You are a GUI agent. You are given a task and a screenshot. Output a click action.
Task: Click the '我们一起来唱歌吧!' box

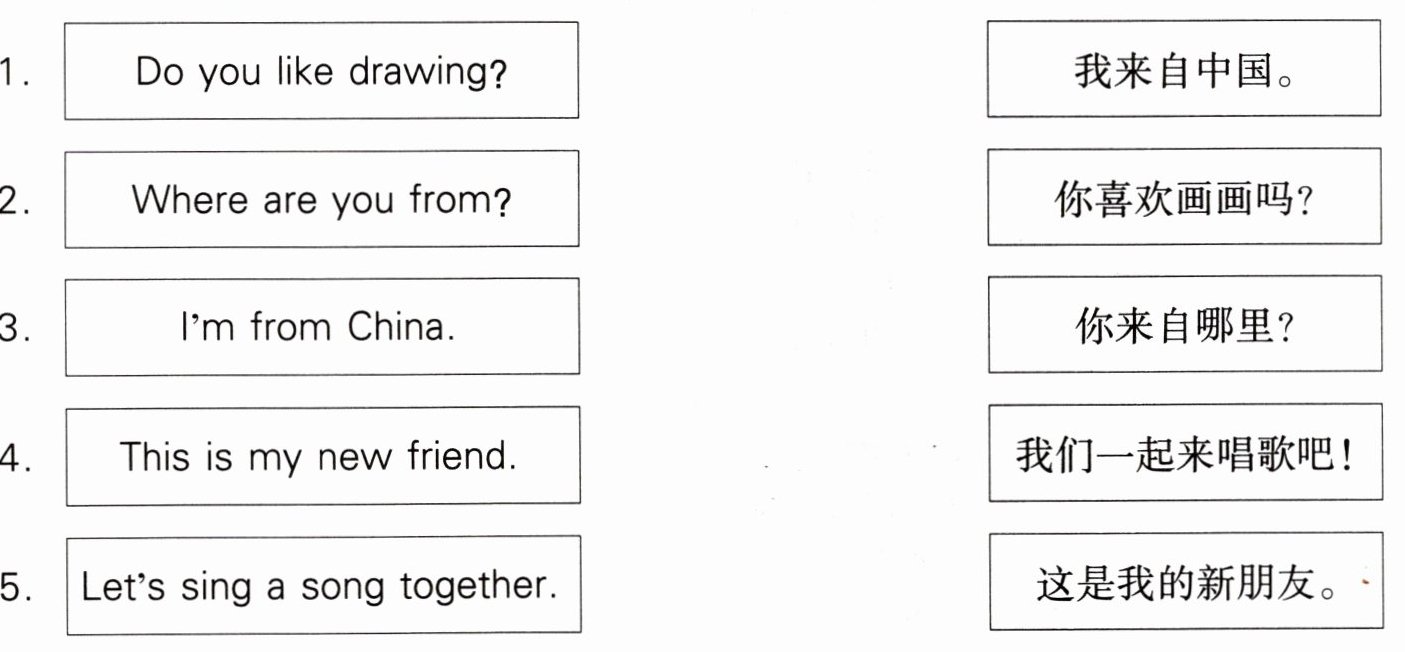point(1185,455)
